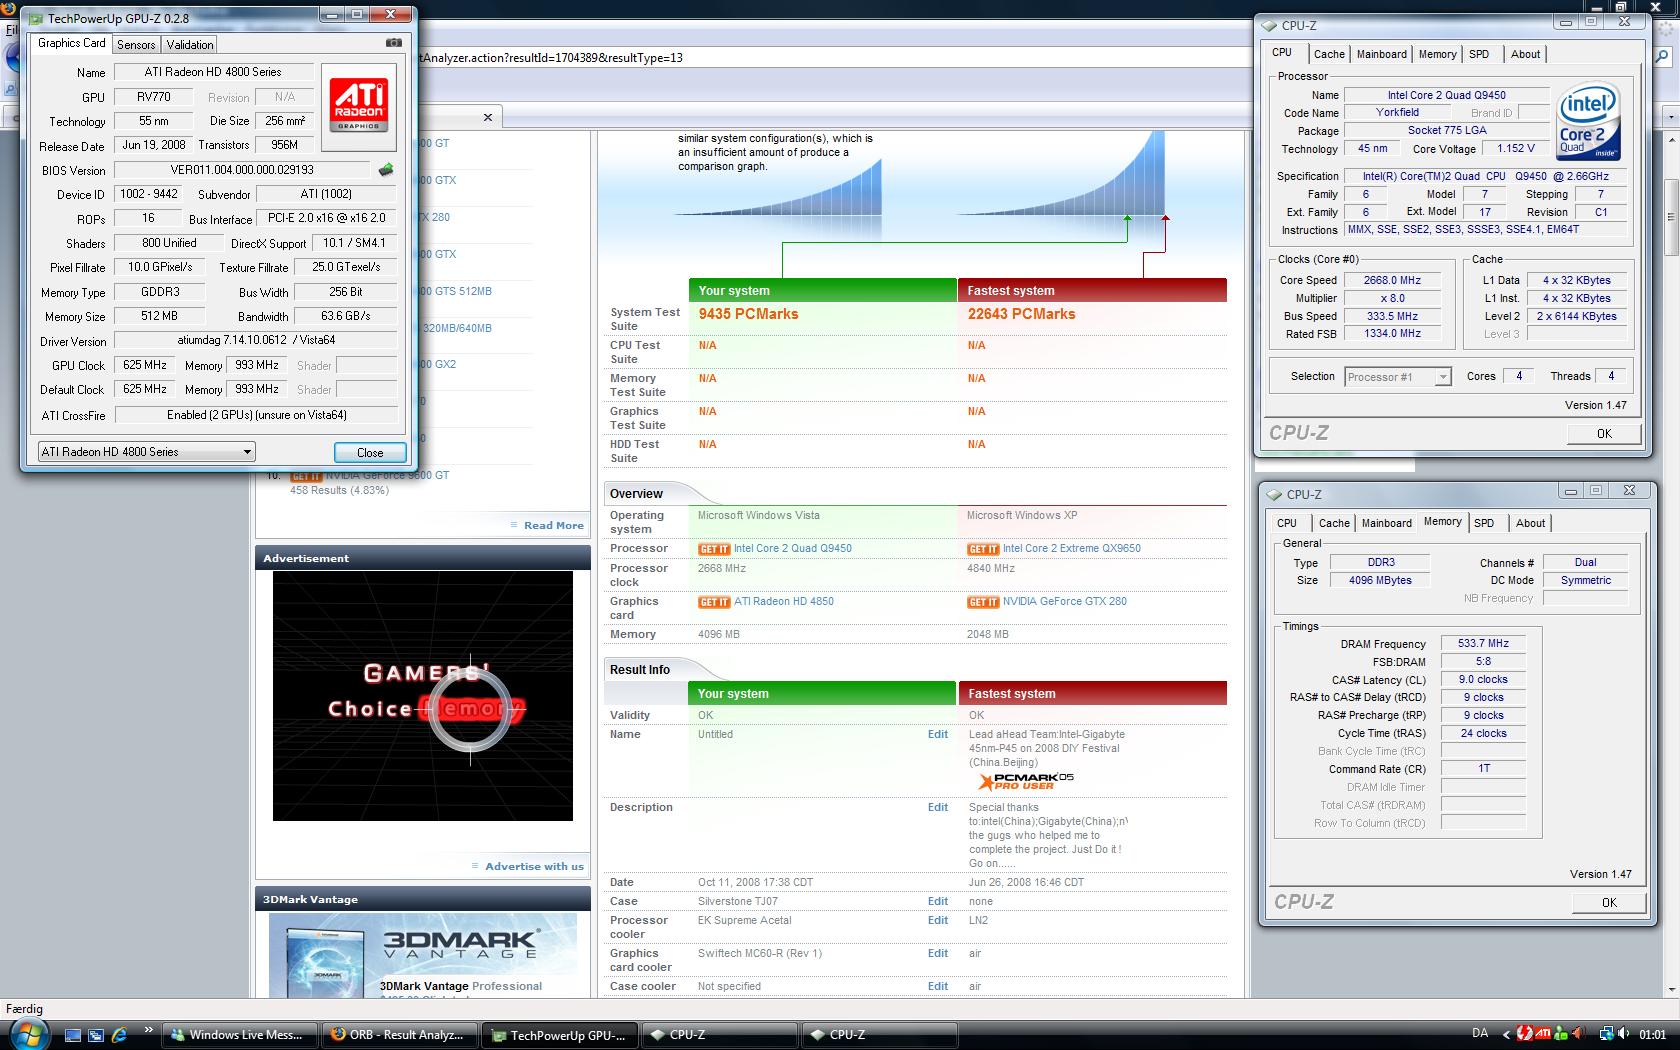Click the GPU-Z screenshot camera icon
The width and height of the screenshot is (1680, 1050).
pyautogui.click(x=394, y=43)
